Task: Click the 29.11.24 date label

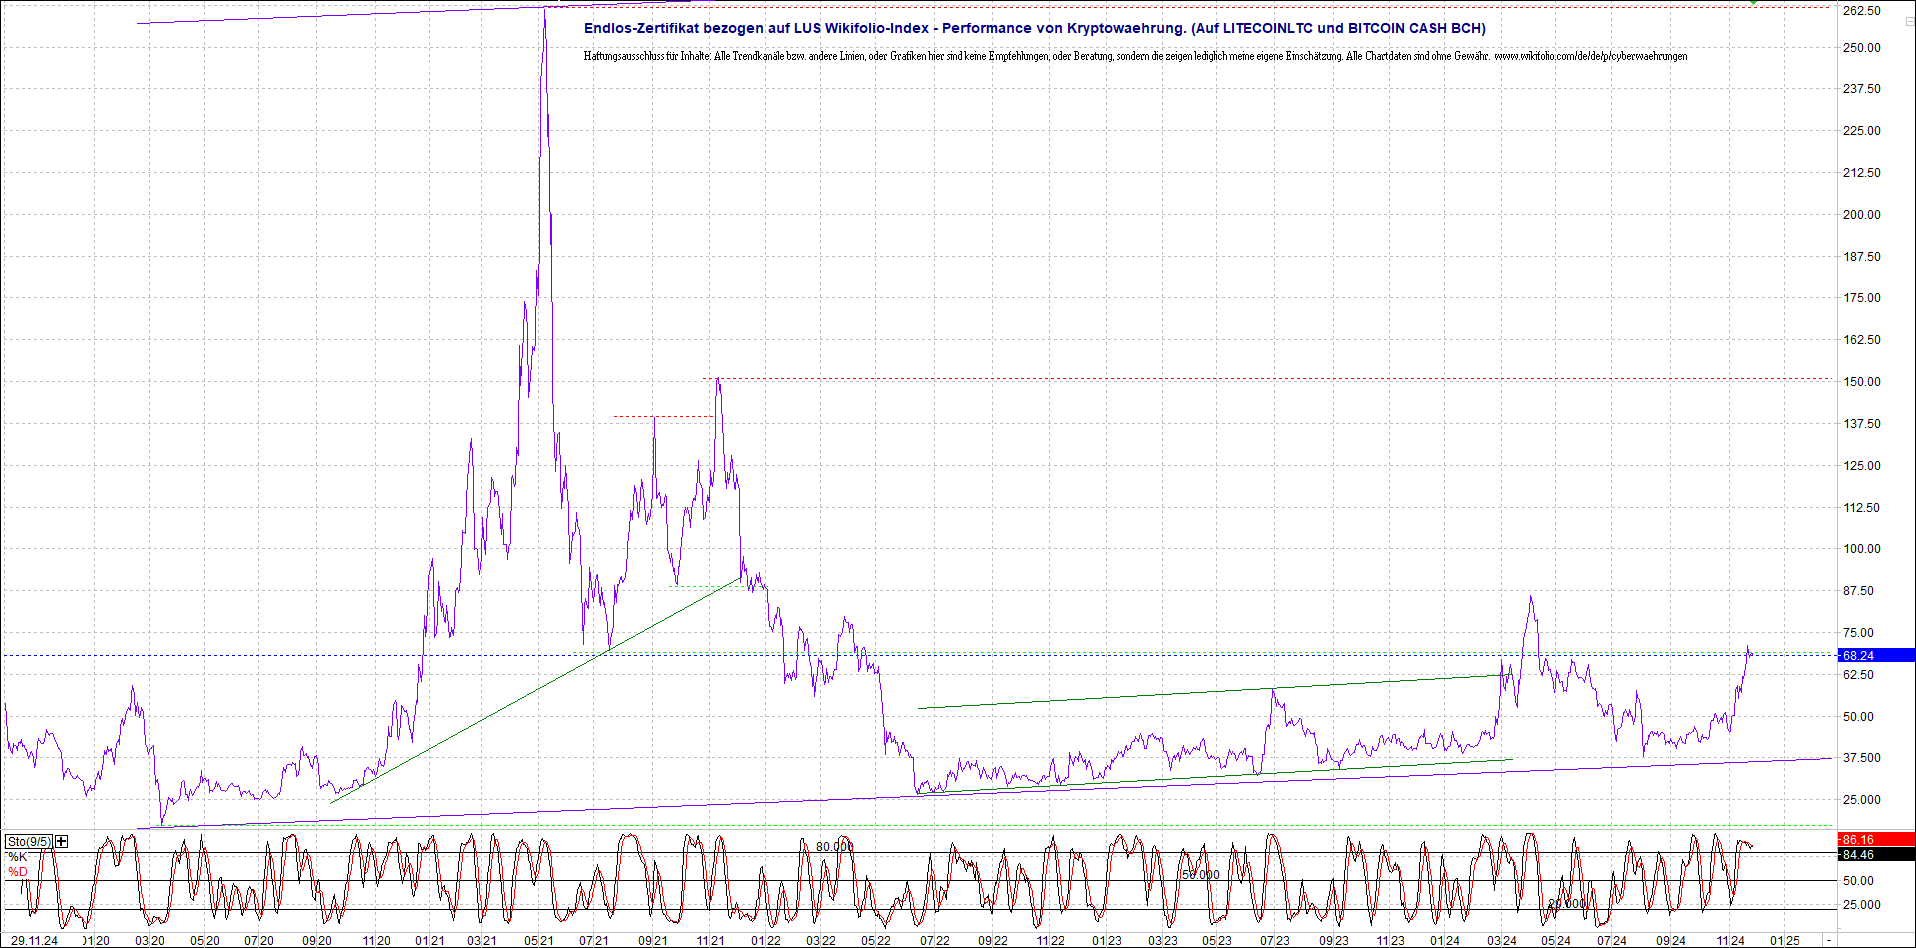Action: pyautogui.click(x=34, y=940)
